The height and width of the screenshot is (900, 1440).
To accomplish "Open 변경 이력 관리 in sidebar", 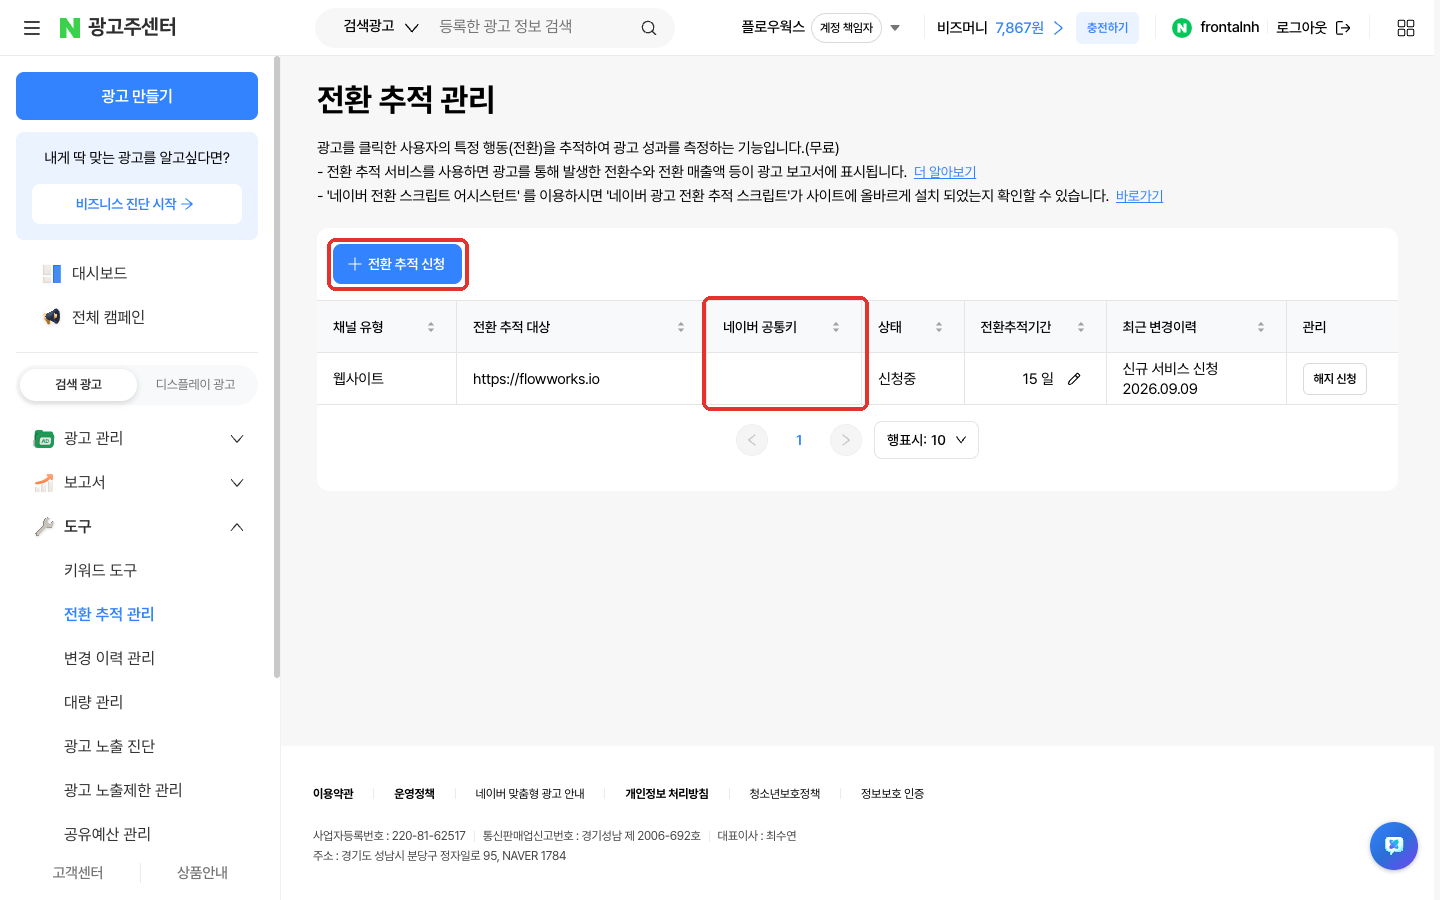I will tap(109, 658).
